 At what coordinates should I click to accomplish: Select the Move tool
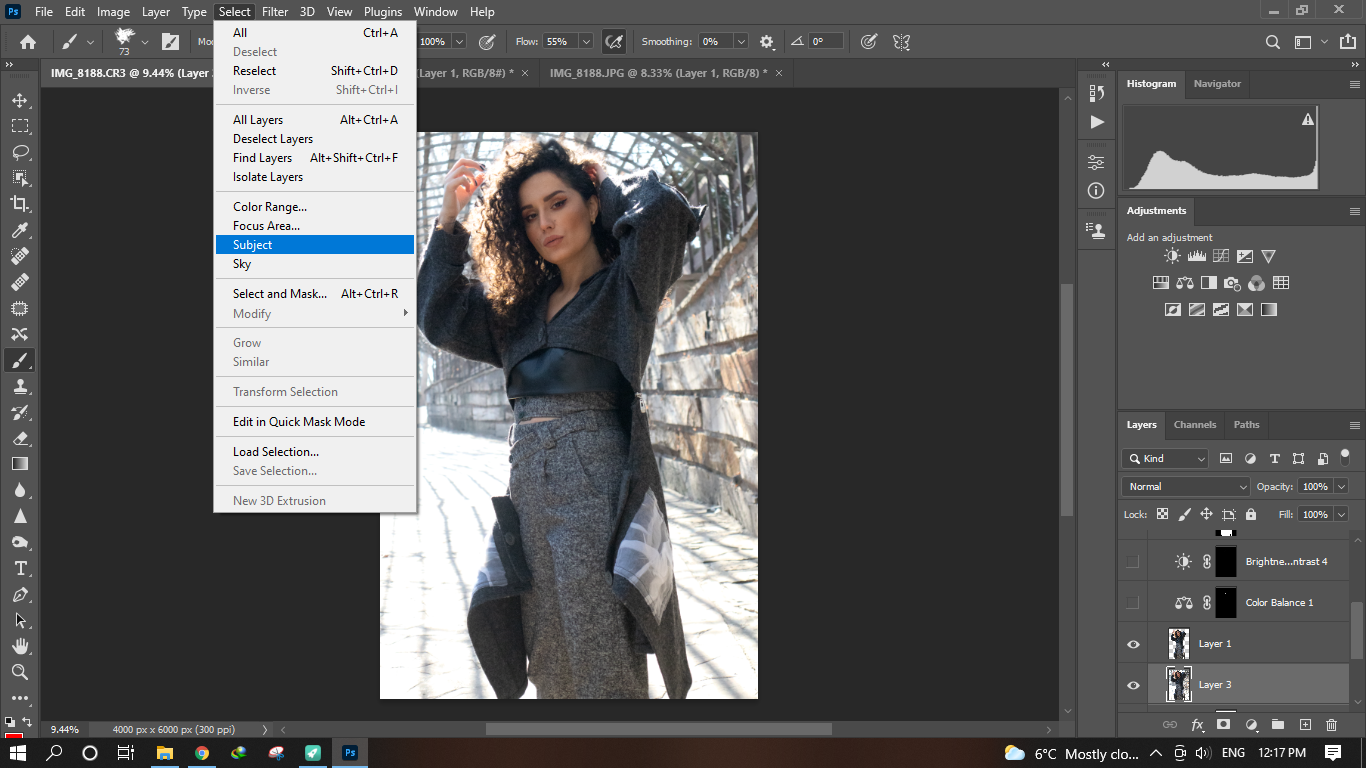20,100
